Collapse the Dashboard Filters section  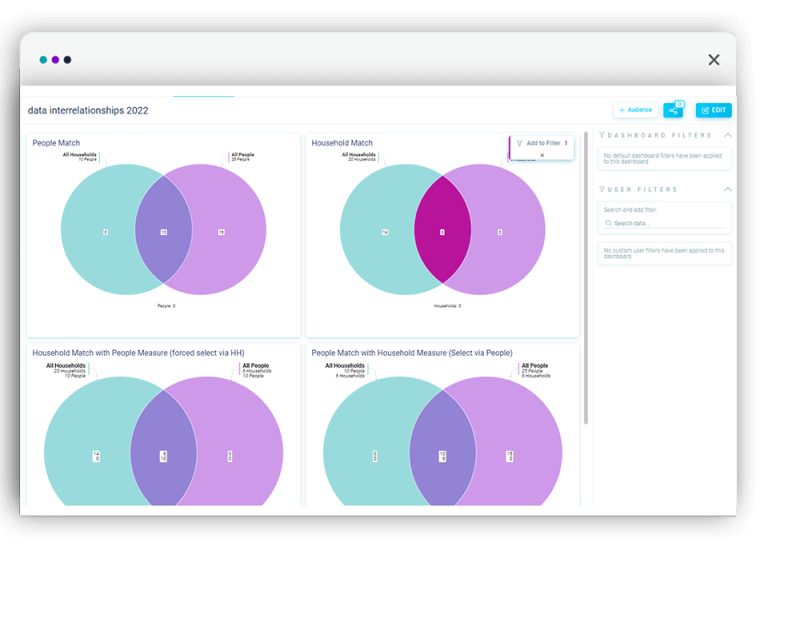point(728,135)
